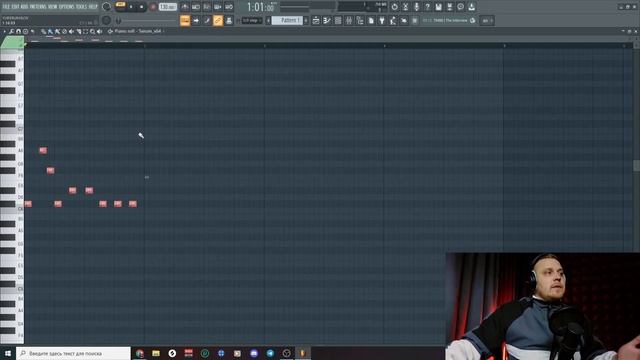The height and width of the screenshot is (360, 640).
Task: Open the Mixer icon
Action: pos(349,20)
